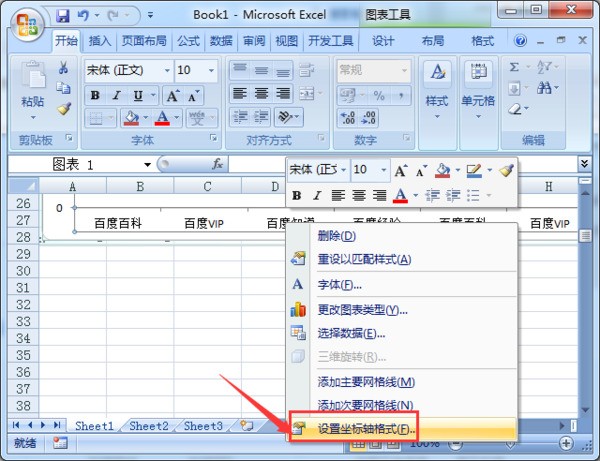
Task: Choose 添加主要网格线(M) from context menu
Action: coord(402,382)
